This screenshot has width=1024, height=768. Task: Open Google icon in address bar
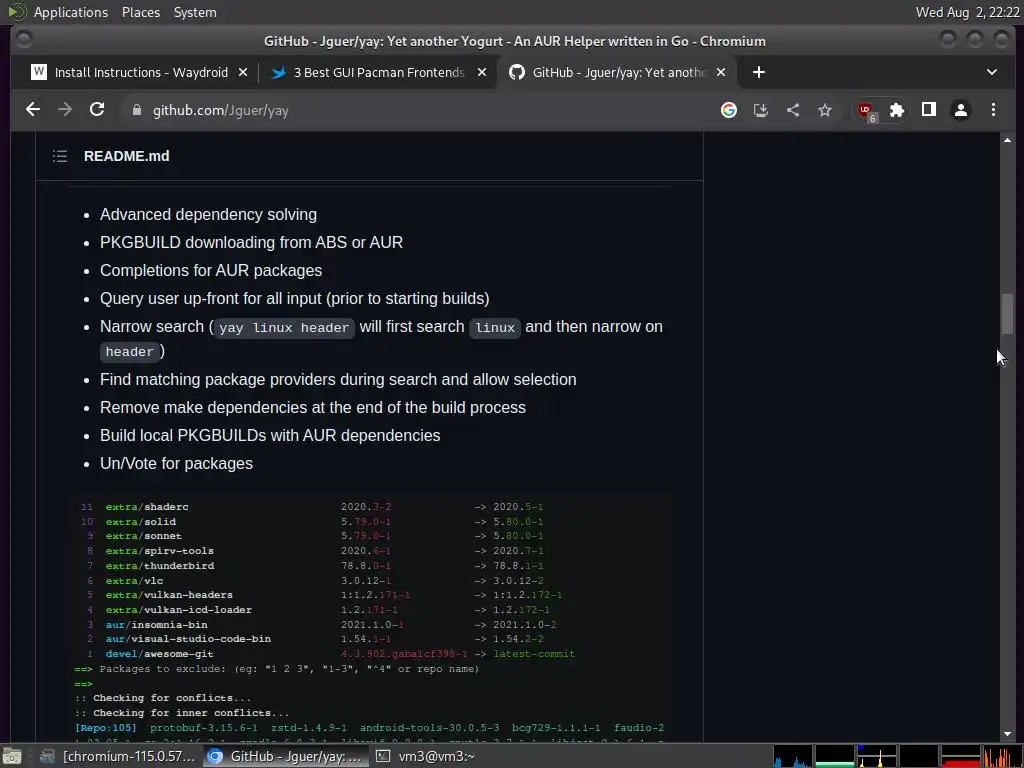[729, 110]
